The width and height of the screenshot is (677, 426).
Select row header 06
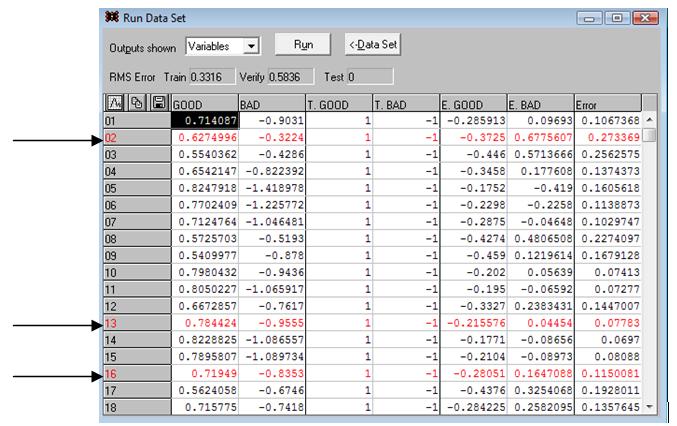click(137, 205)
